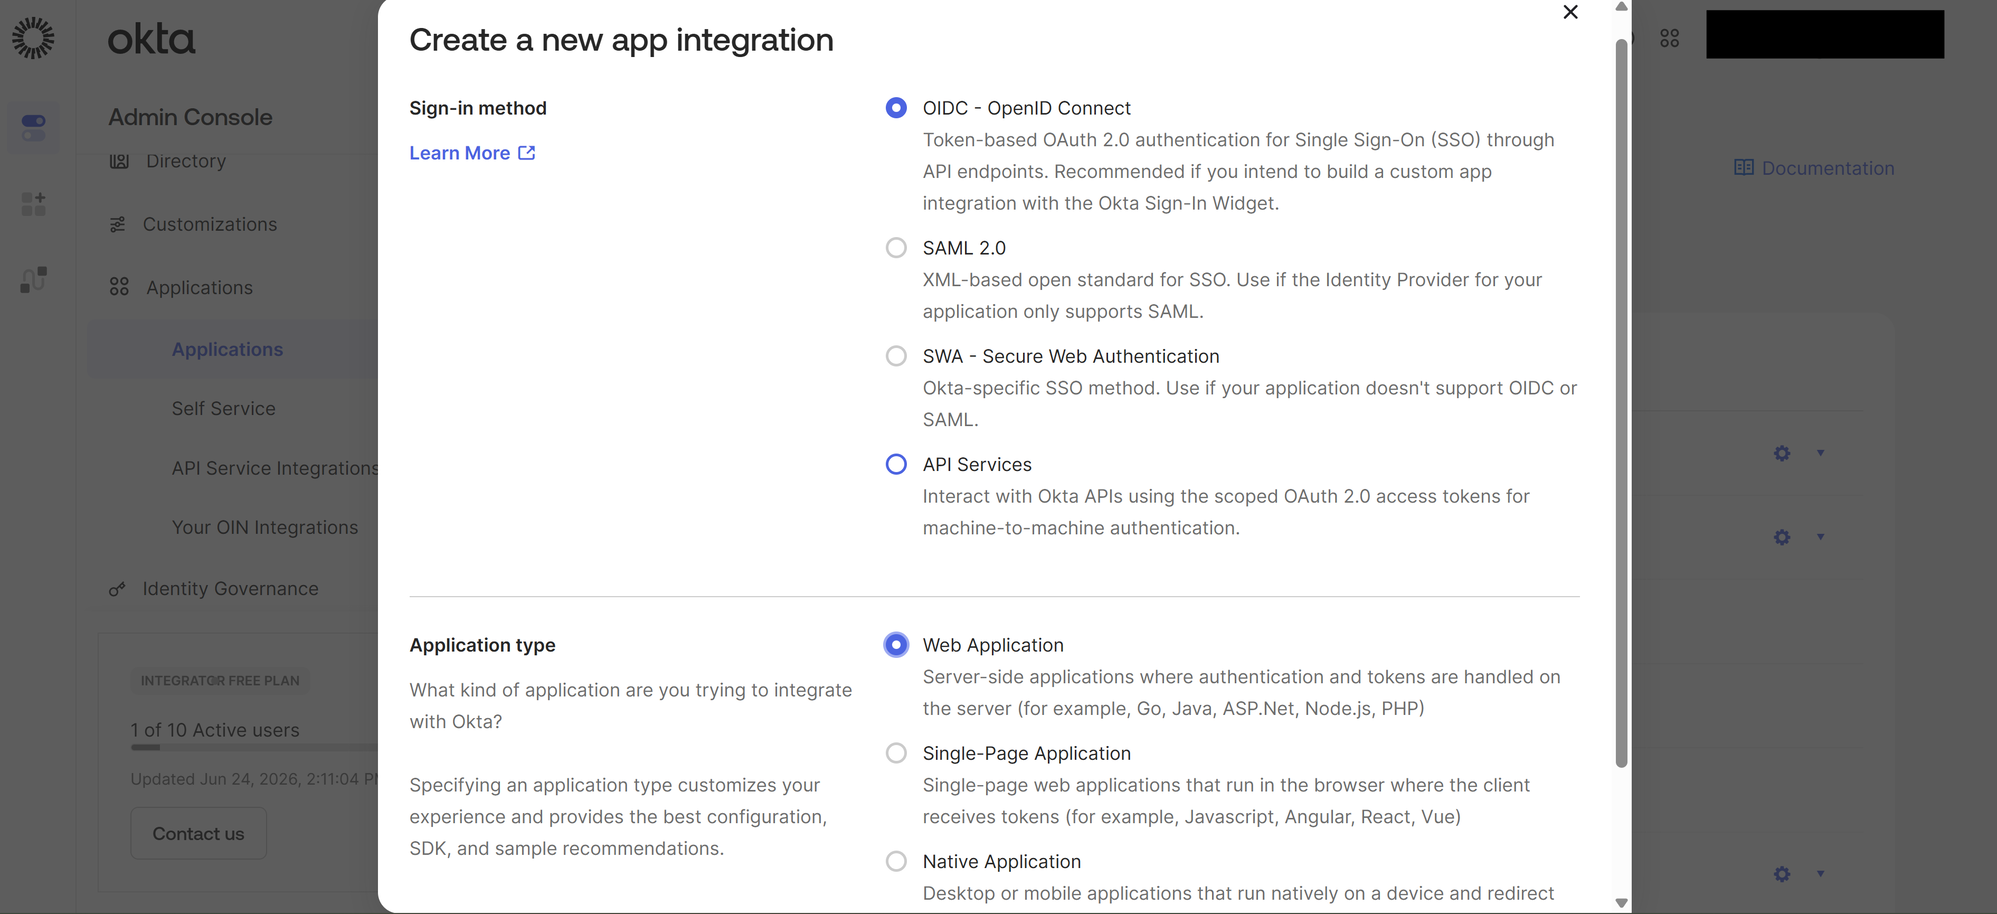Click the Okta sunburst logo icon
The image size is (1997, 914).
[33, 38]
